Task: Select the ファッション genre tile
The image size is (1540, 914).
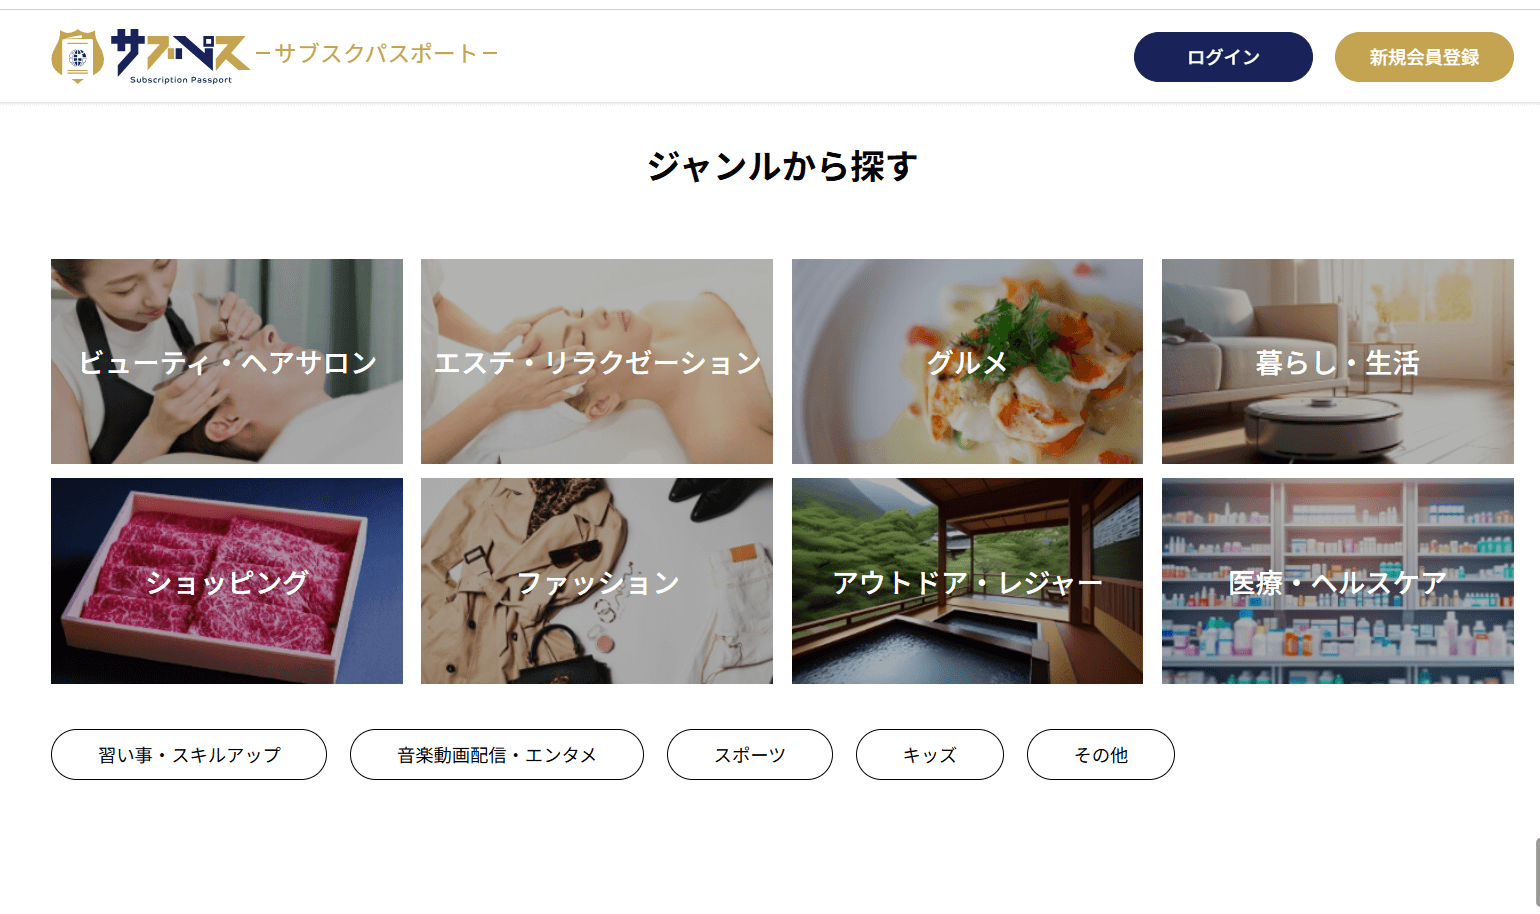Action: (x=597, y=581)
